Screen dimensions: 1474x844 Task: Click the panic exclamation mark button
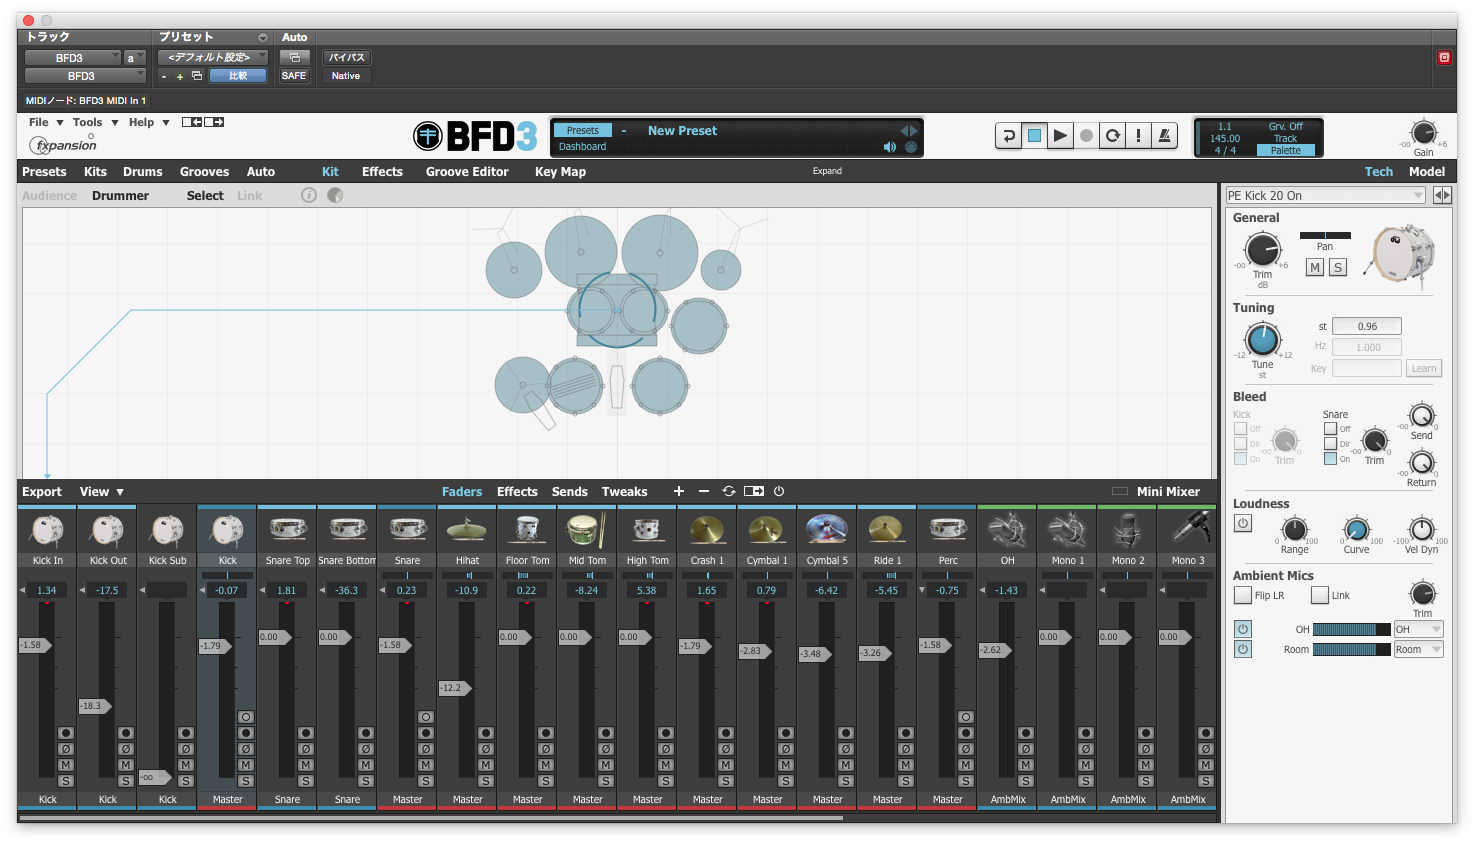click(1138, 136)
